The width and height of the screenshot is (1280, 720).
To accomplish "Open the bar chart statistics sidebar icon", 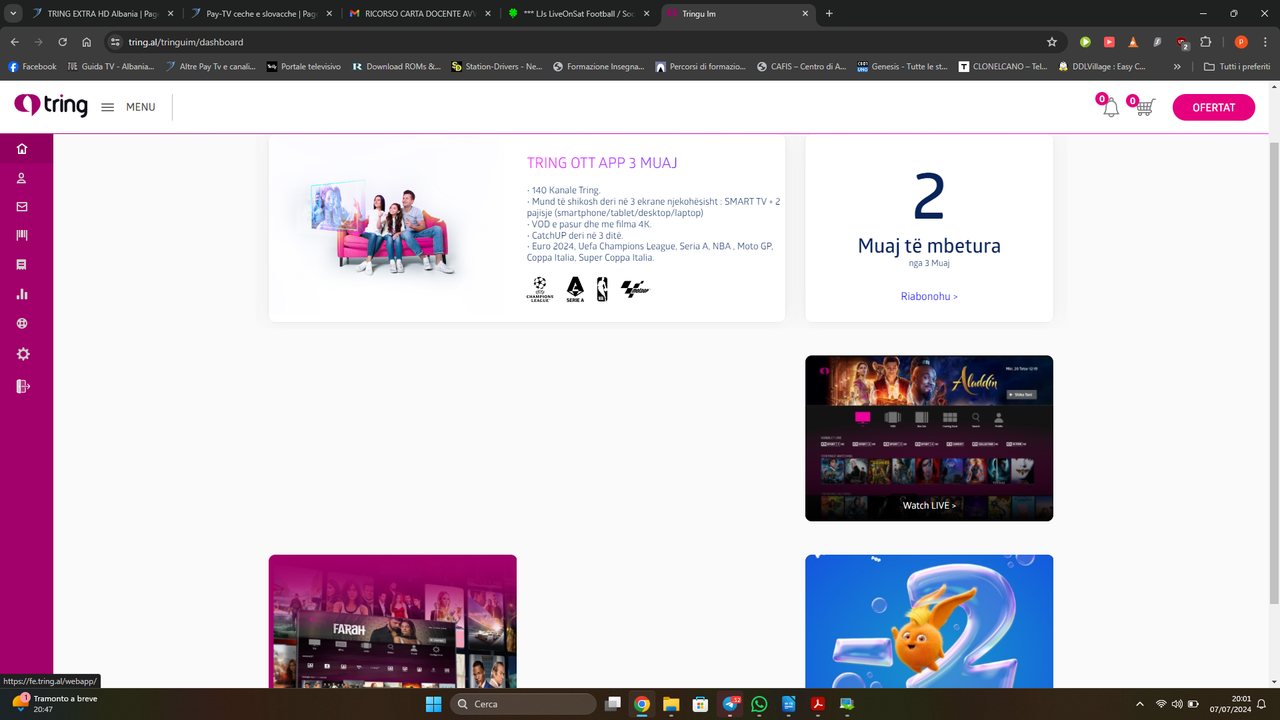I will 22,294.
